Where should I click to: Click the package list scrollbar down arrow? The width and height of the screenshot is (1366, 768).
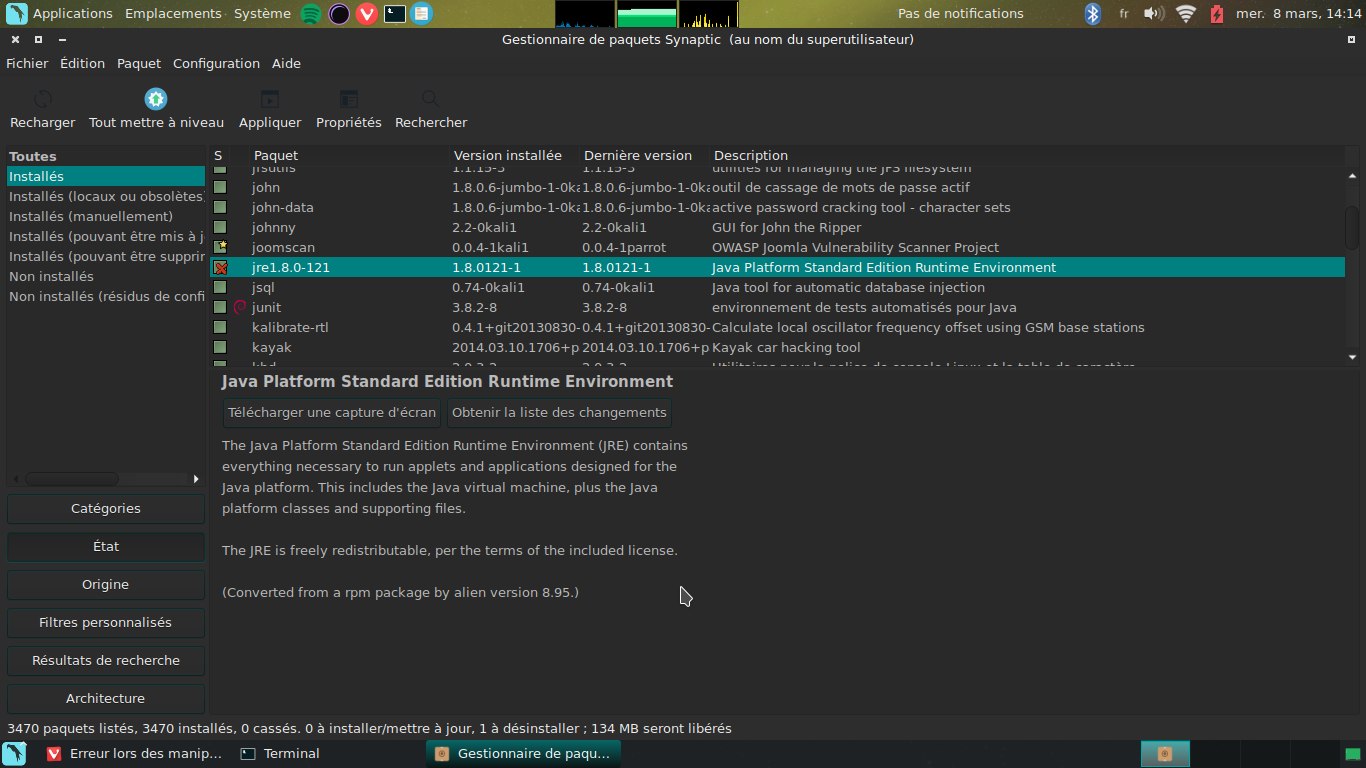pyautogui.click(x=1353, y=357)
